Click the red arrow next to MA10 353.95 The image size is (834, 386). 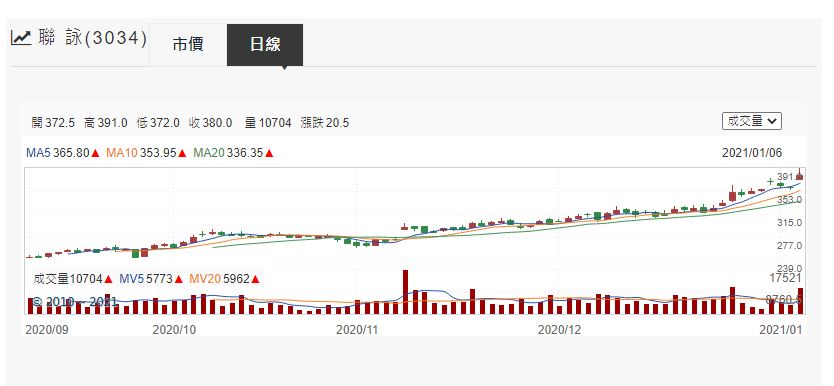(x=182, y=153)
